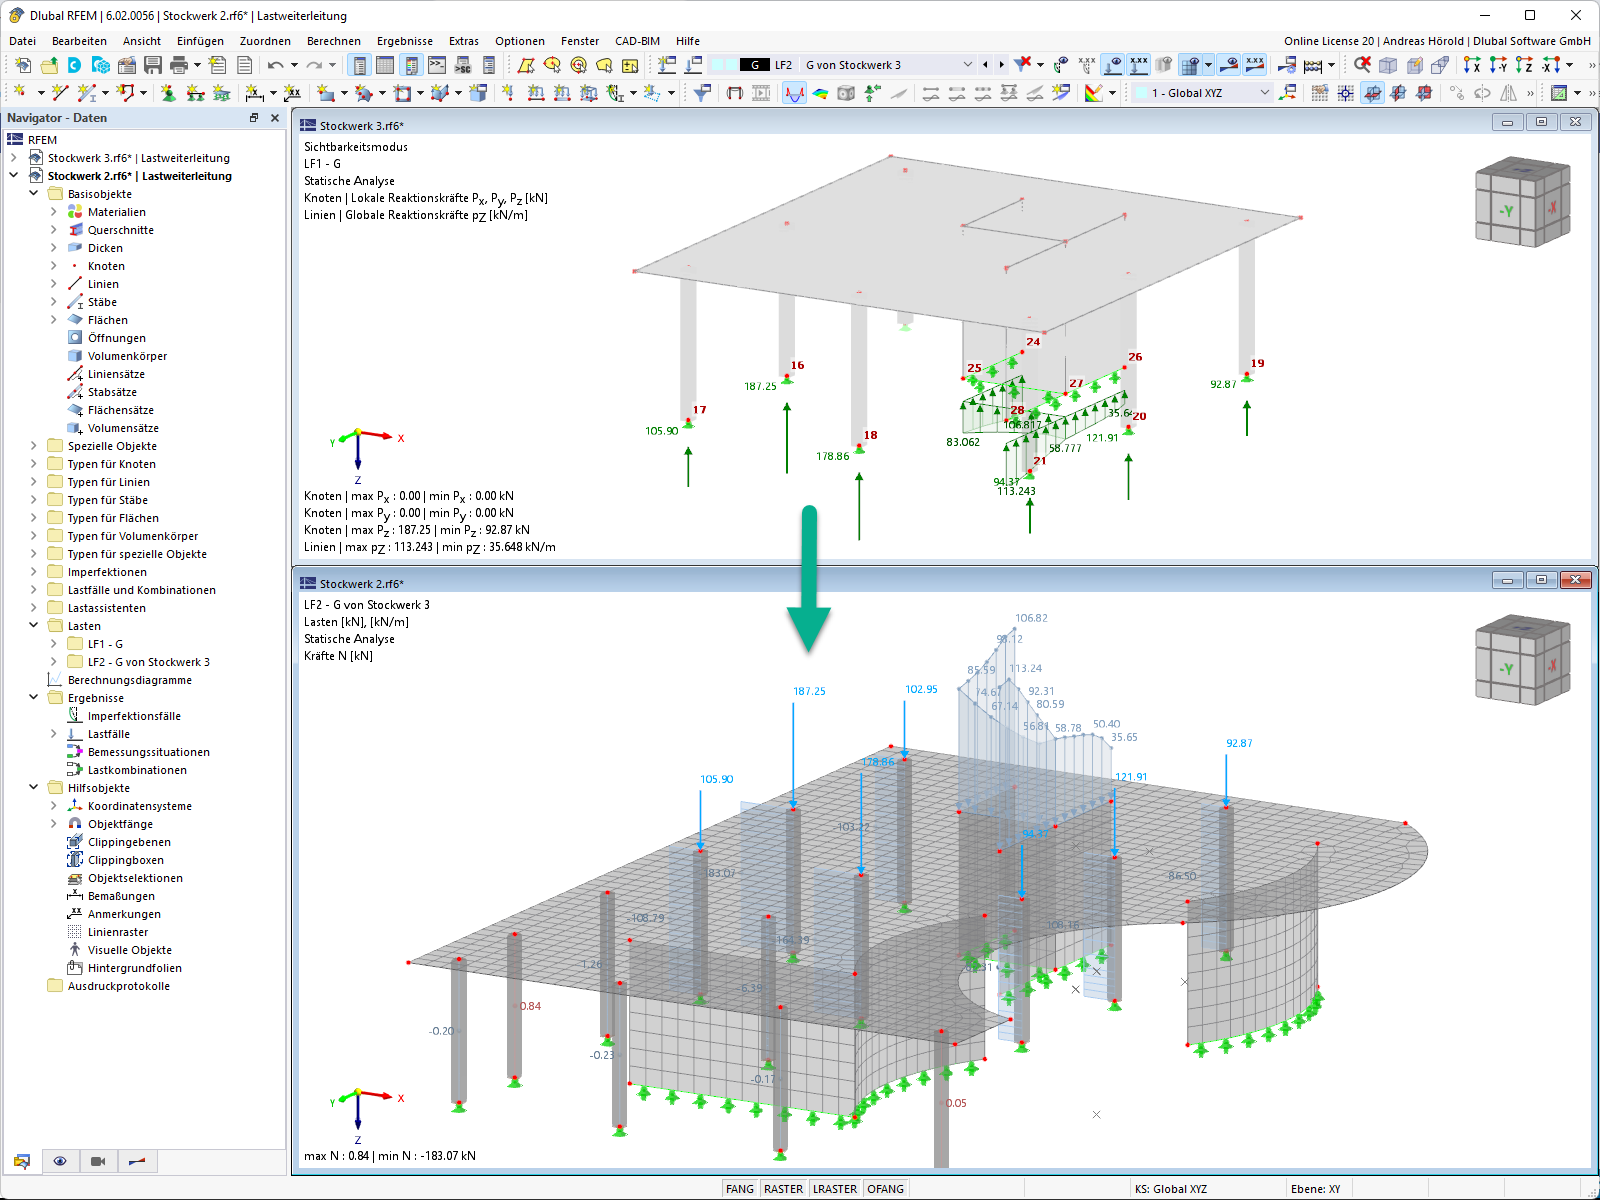Toggle show load values x.xx button
The height and width of the screenshot is (1200, 1600).
tap(1139, 65)
